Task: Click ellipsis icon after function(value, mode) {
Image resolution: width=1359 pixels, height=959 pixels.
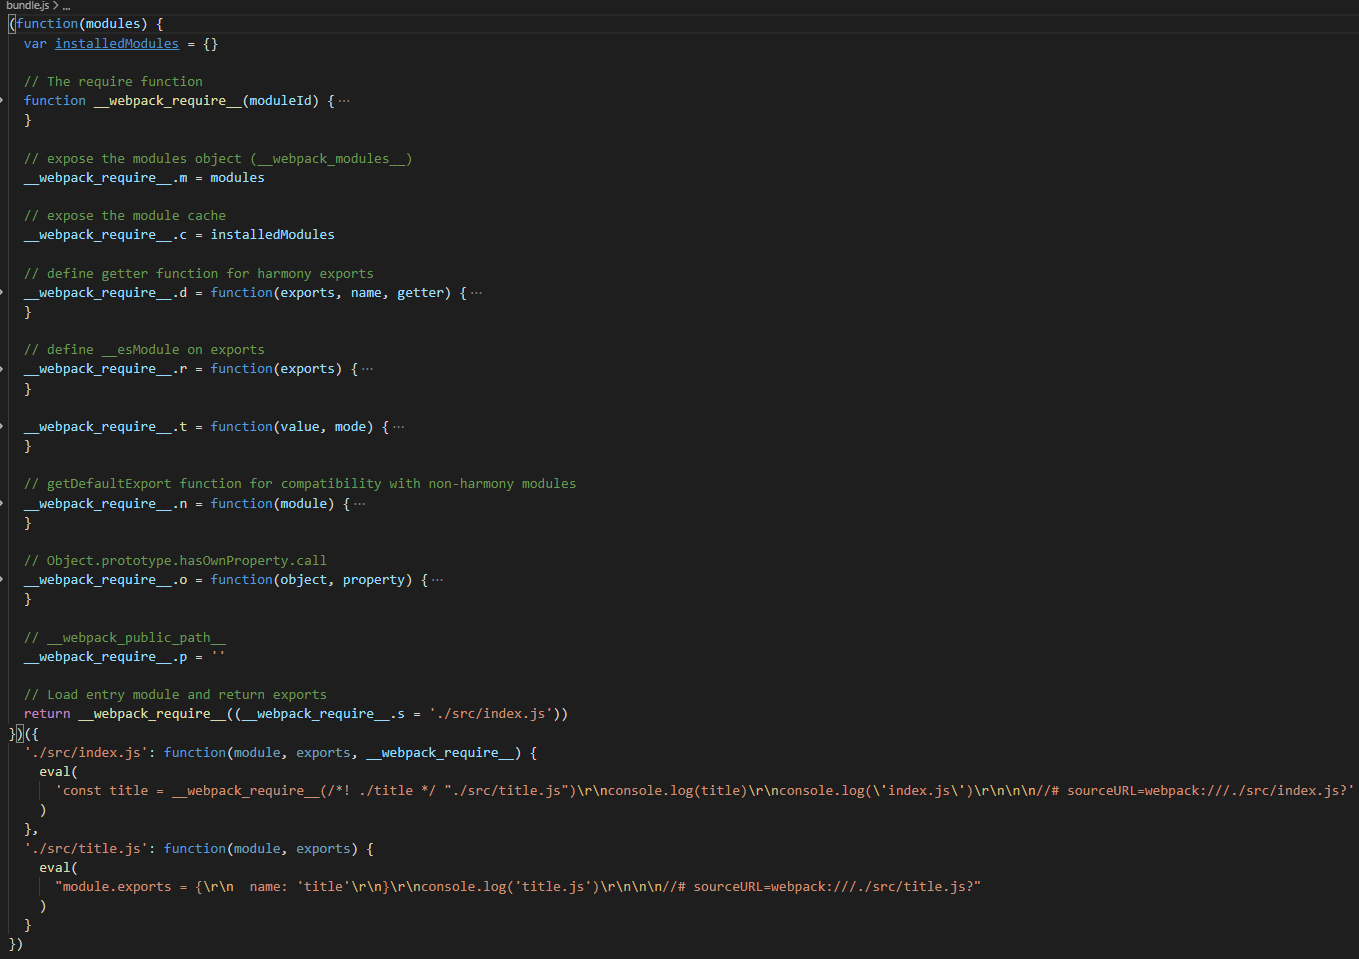Action: (399, 427)
